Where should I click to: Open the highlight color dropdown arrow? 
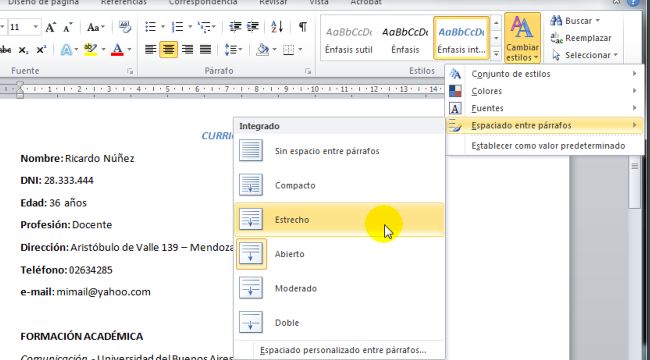[103, 50]
